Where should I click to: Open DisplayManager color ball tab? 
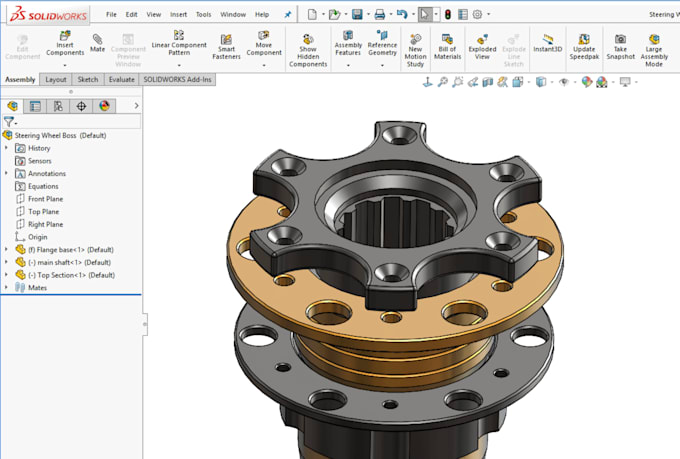(x=104, y=106)
